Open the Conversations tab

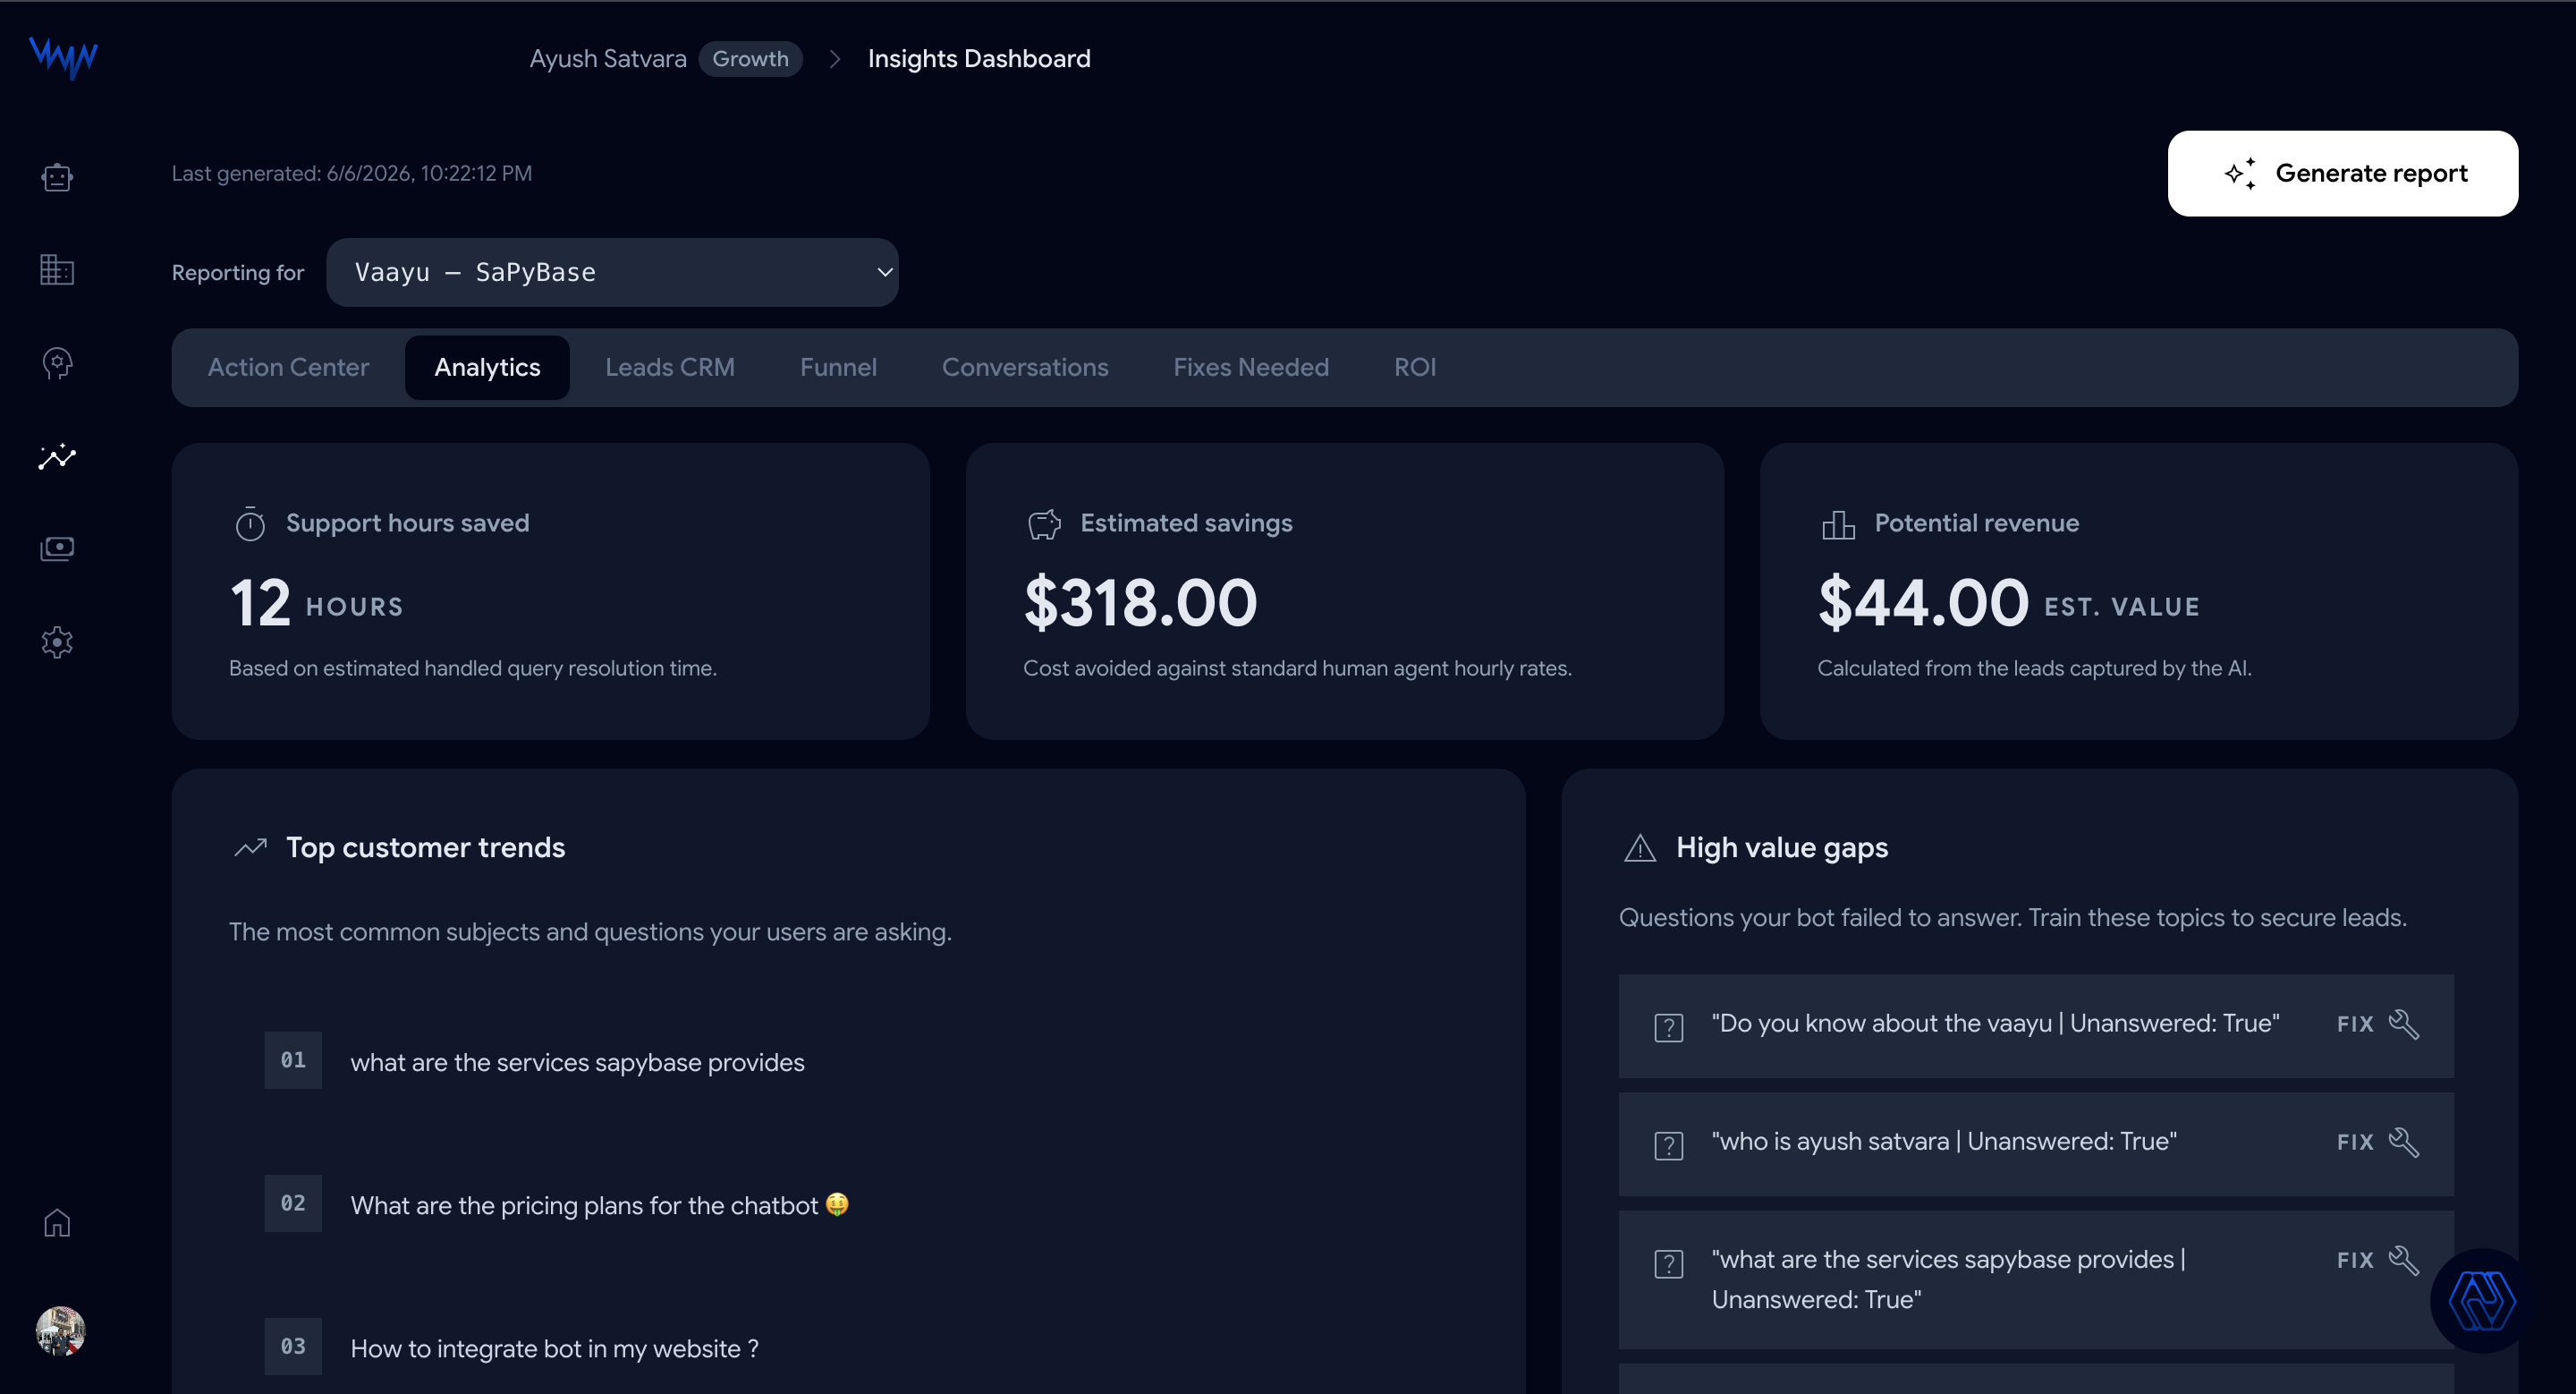1025,367
